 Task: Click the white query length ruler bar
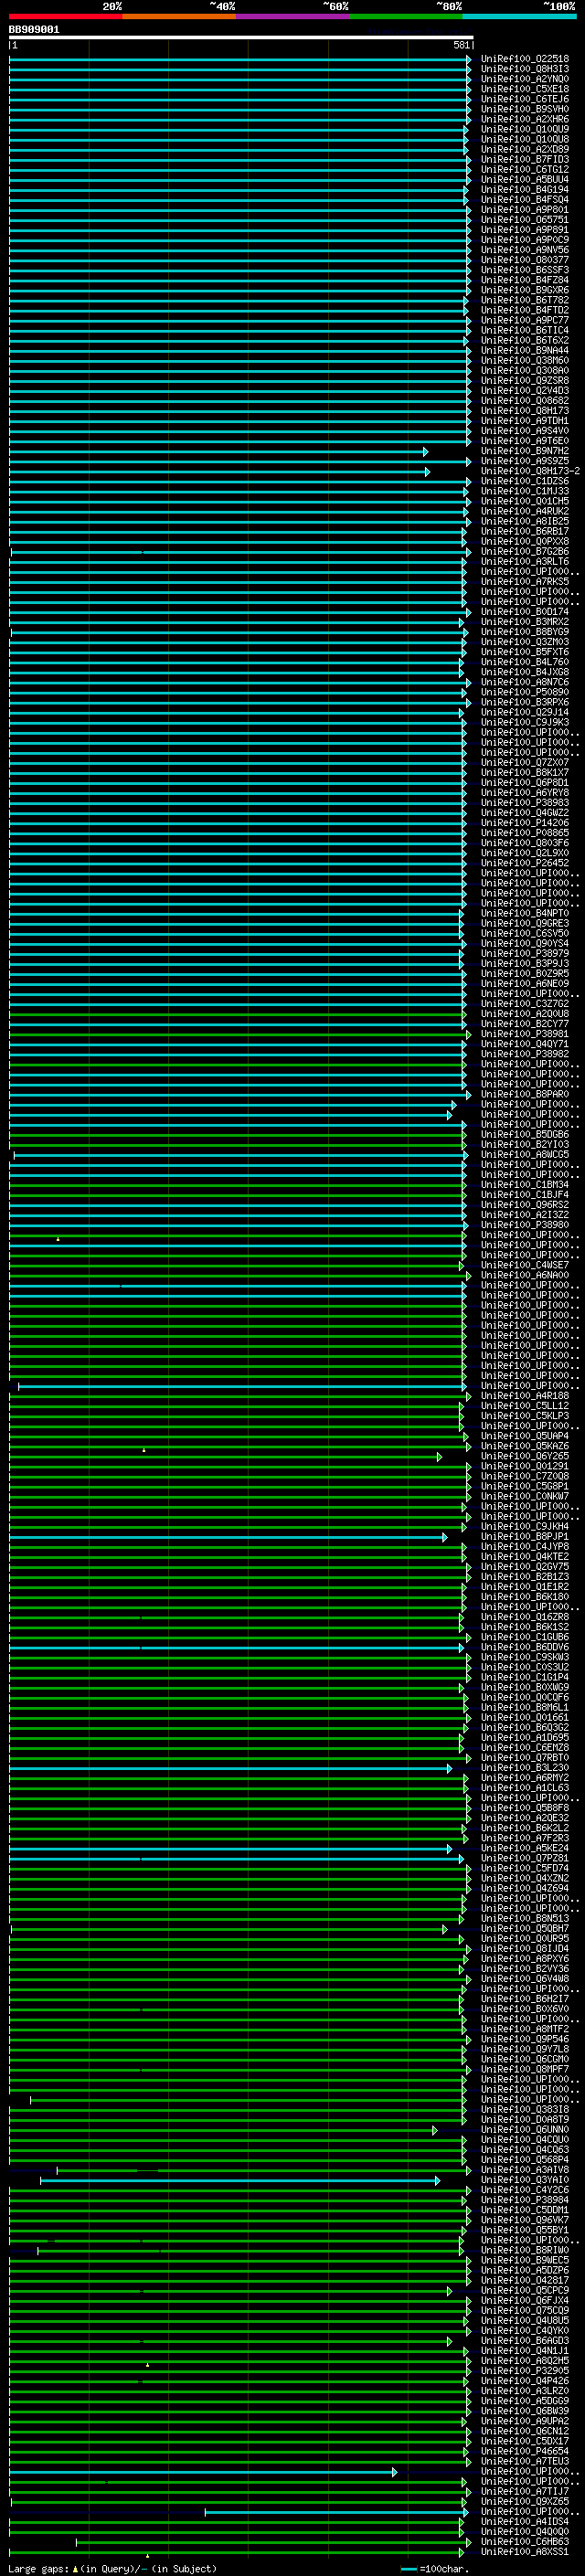pyautogui.click(x=241, y=38)
